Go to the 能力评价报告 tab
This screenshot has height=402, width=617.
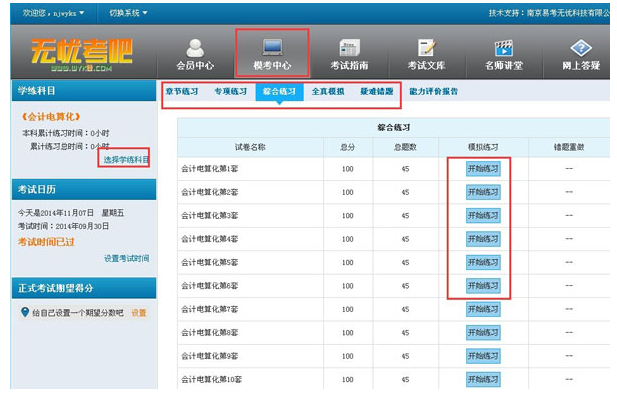click(434, 91)
